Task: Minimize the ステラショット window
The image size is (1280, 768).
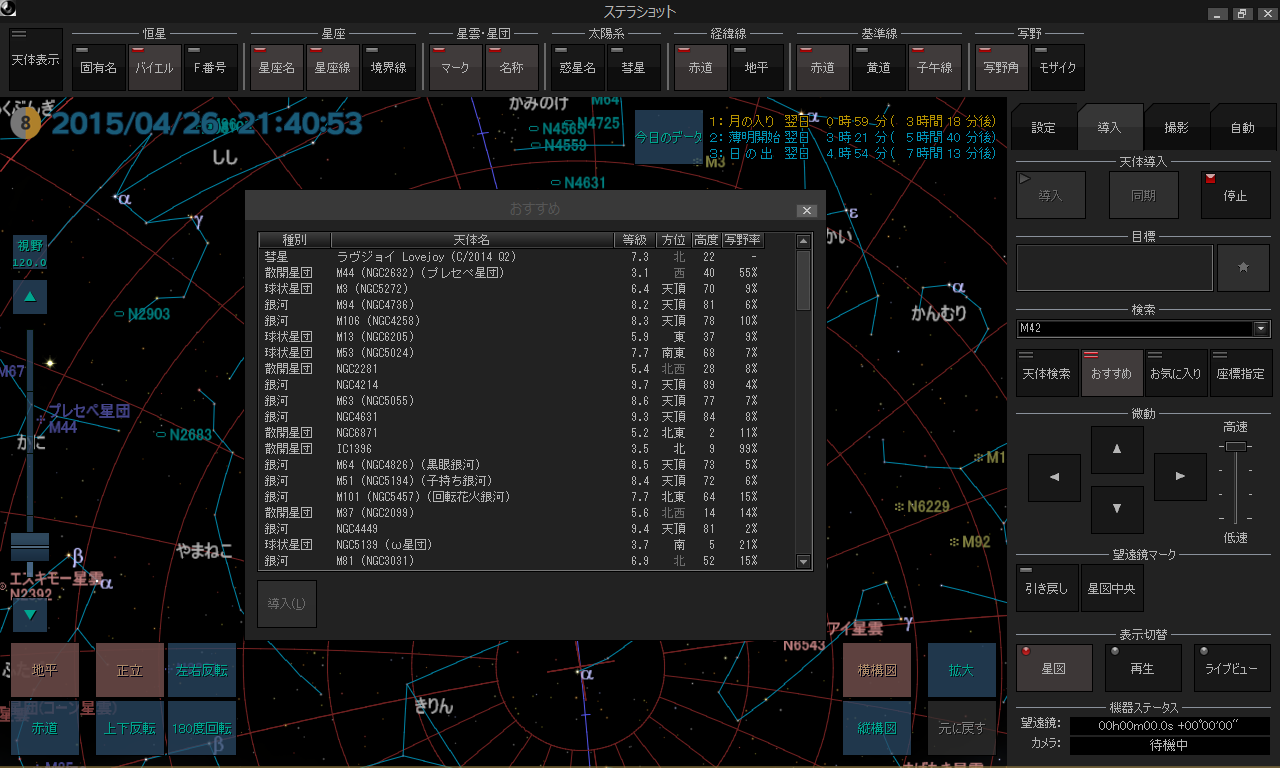Action: coord(1217,13)
